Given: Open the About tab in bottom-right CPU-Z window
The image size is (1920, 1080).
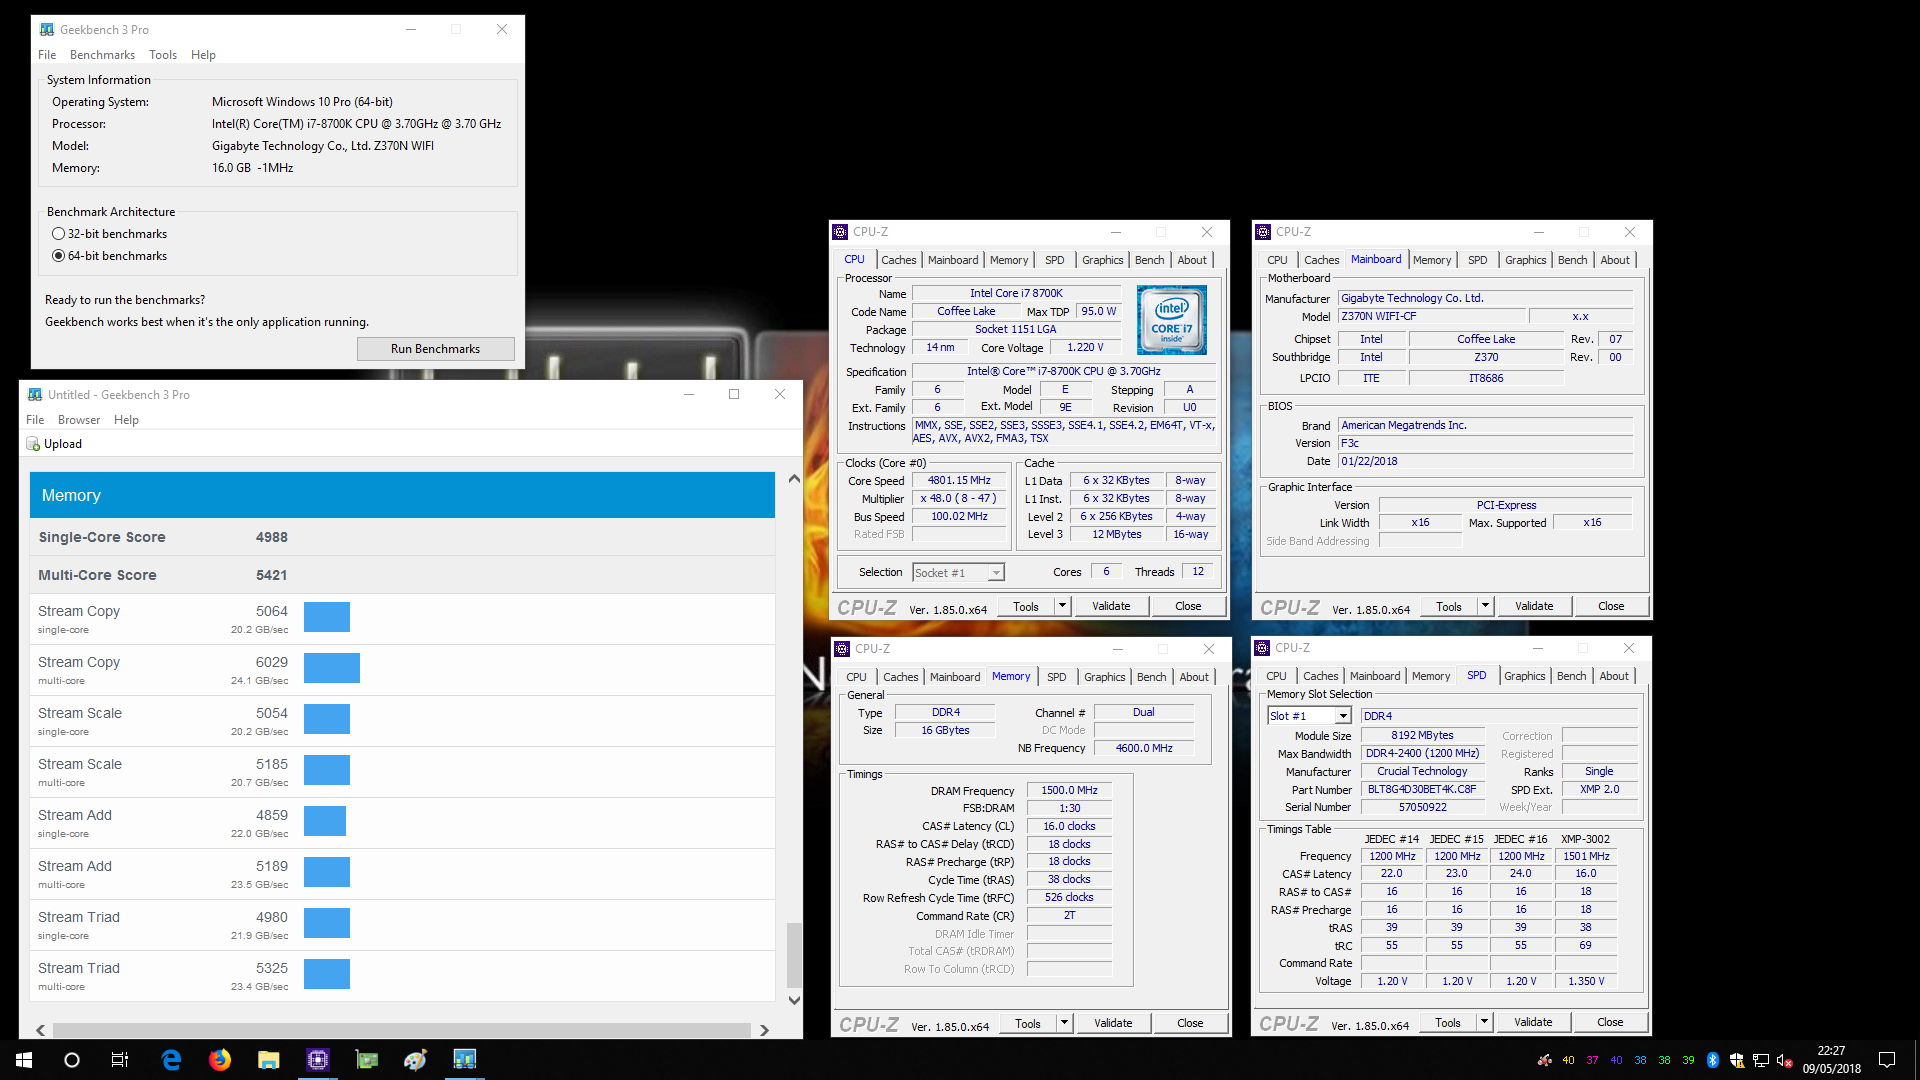Looking at the screenshot, I should click(1613, 676).
